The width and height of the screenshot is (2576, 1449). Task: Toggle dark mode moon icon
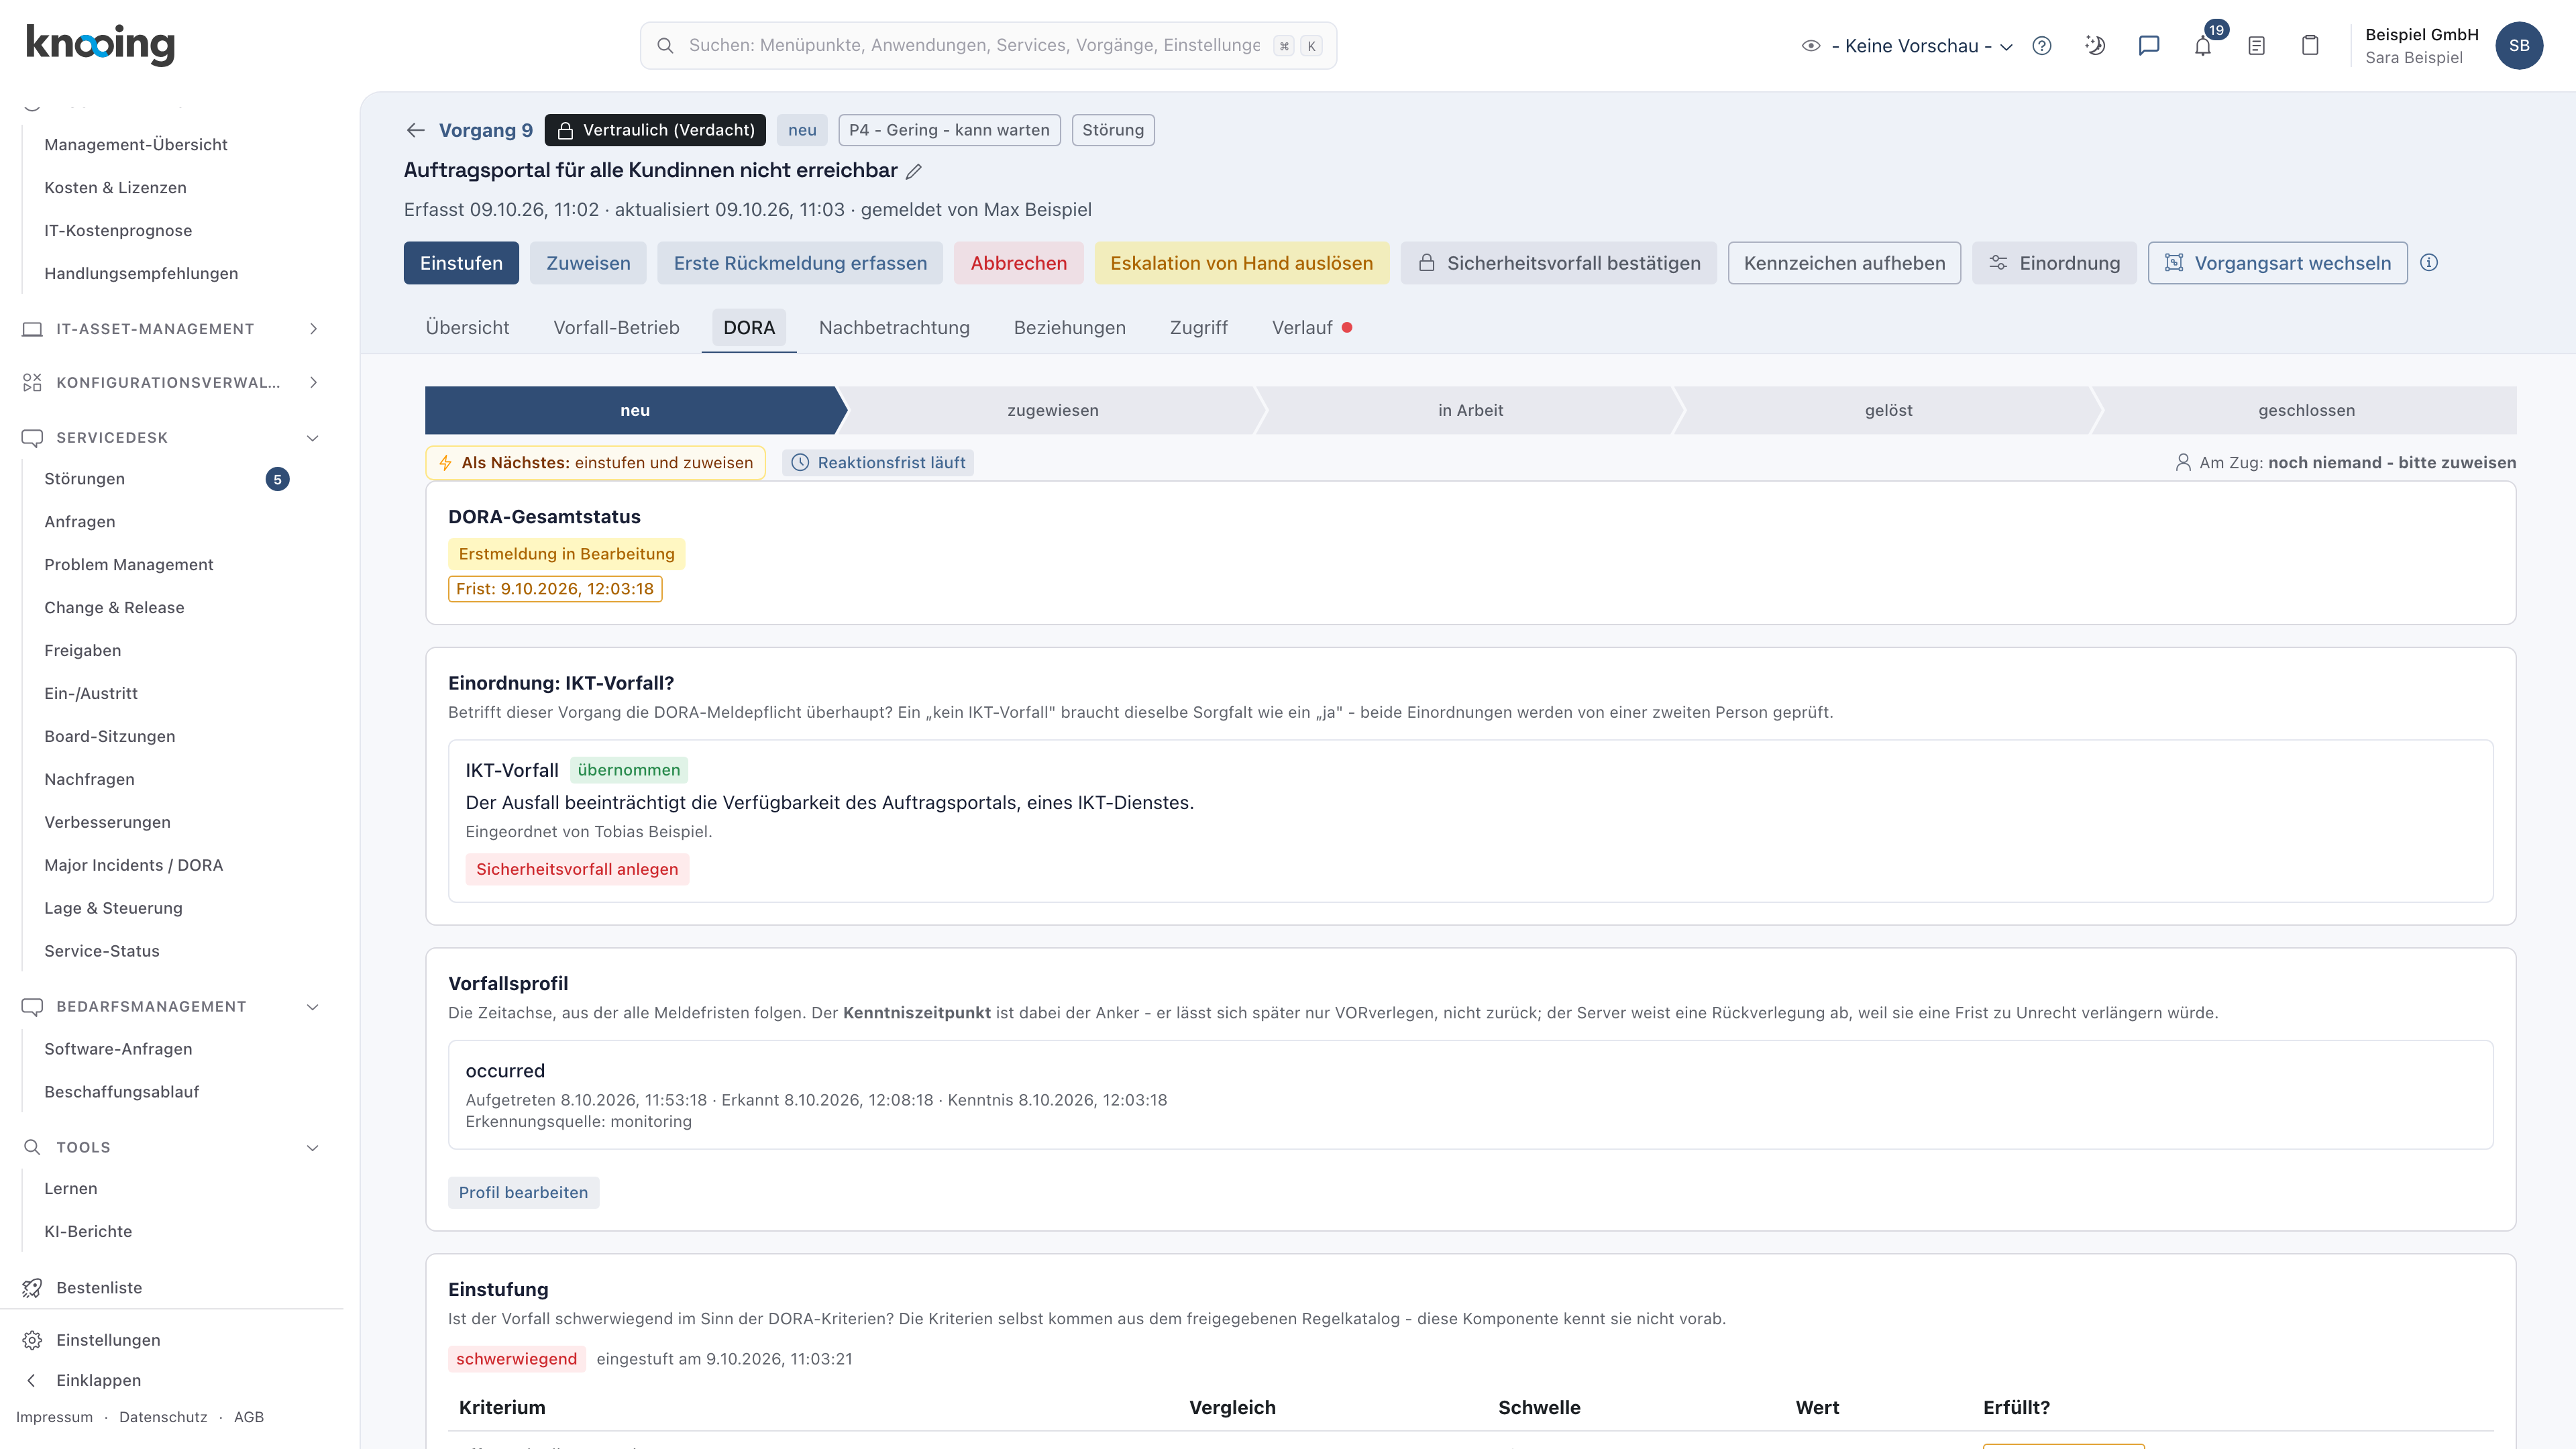click(x=2095, y=45)
